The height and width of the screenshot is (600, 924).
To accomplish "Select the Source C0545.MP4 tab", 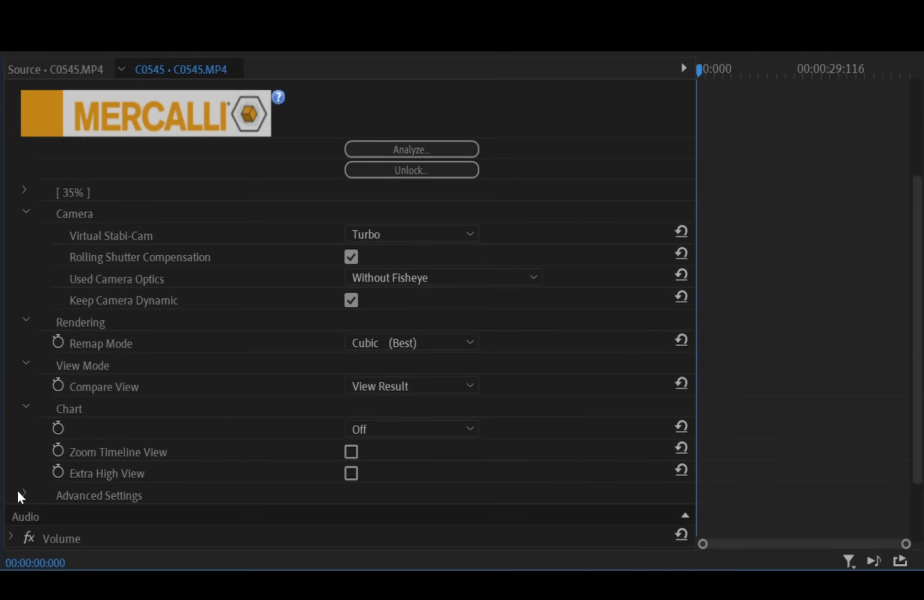I will pos(55,70).
